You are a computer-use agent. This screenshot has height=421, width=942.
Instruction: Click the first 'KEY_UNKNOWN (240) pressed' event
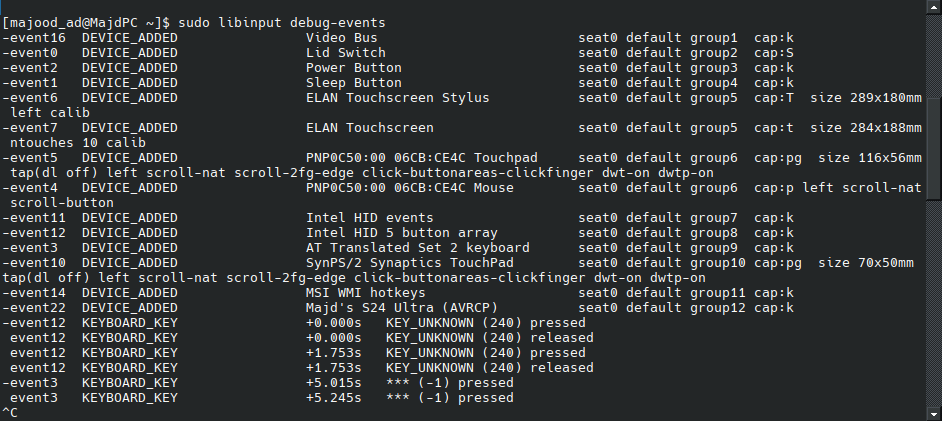(x=485, y=323)
